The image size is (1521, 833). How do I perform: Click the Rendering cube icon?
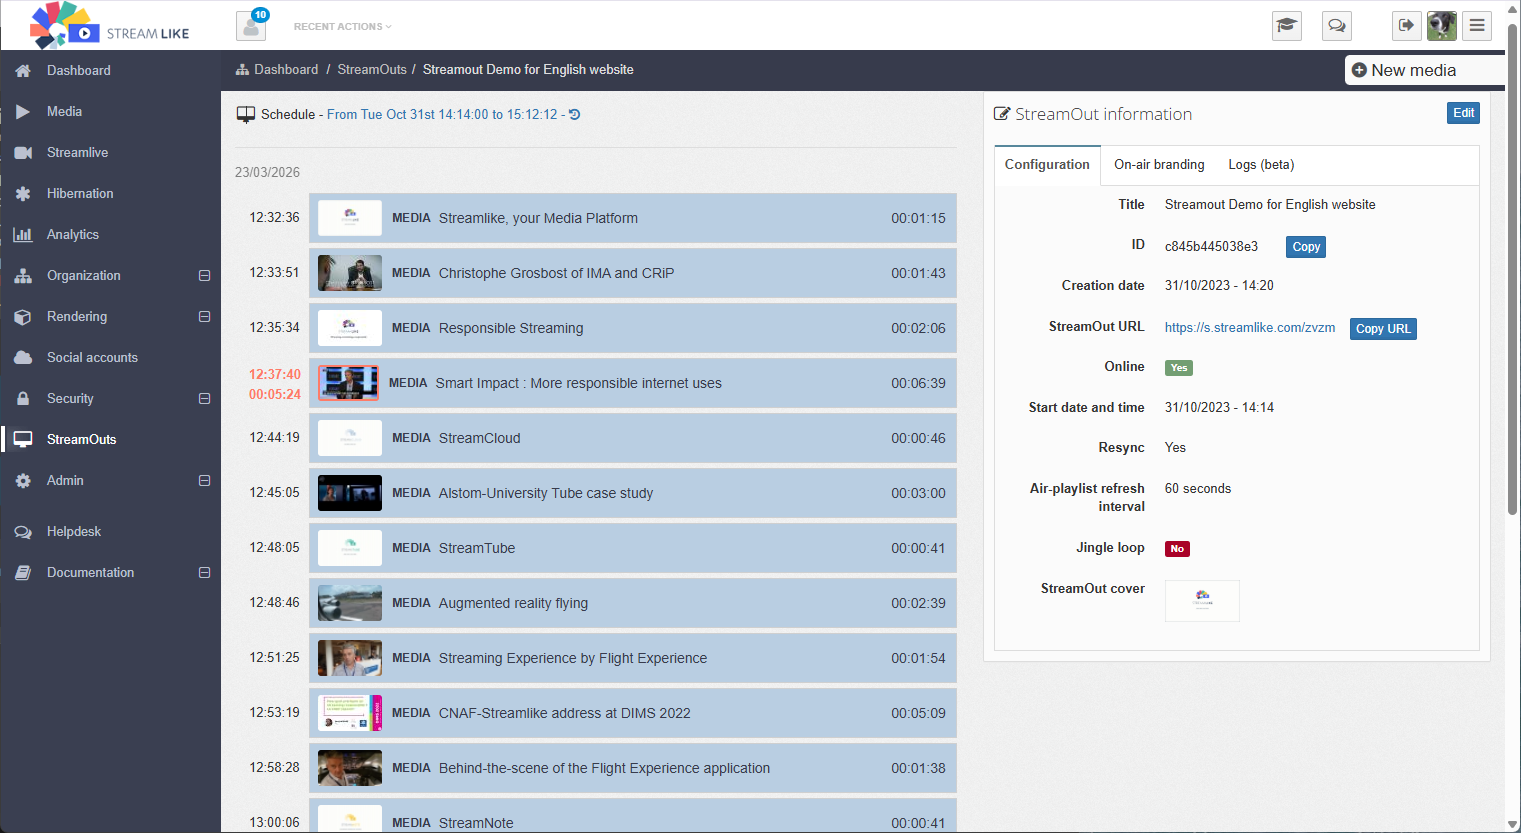23,317
